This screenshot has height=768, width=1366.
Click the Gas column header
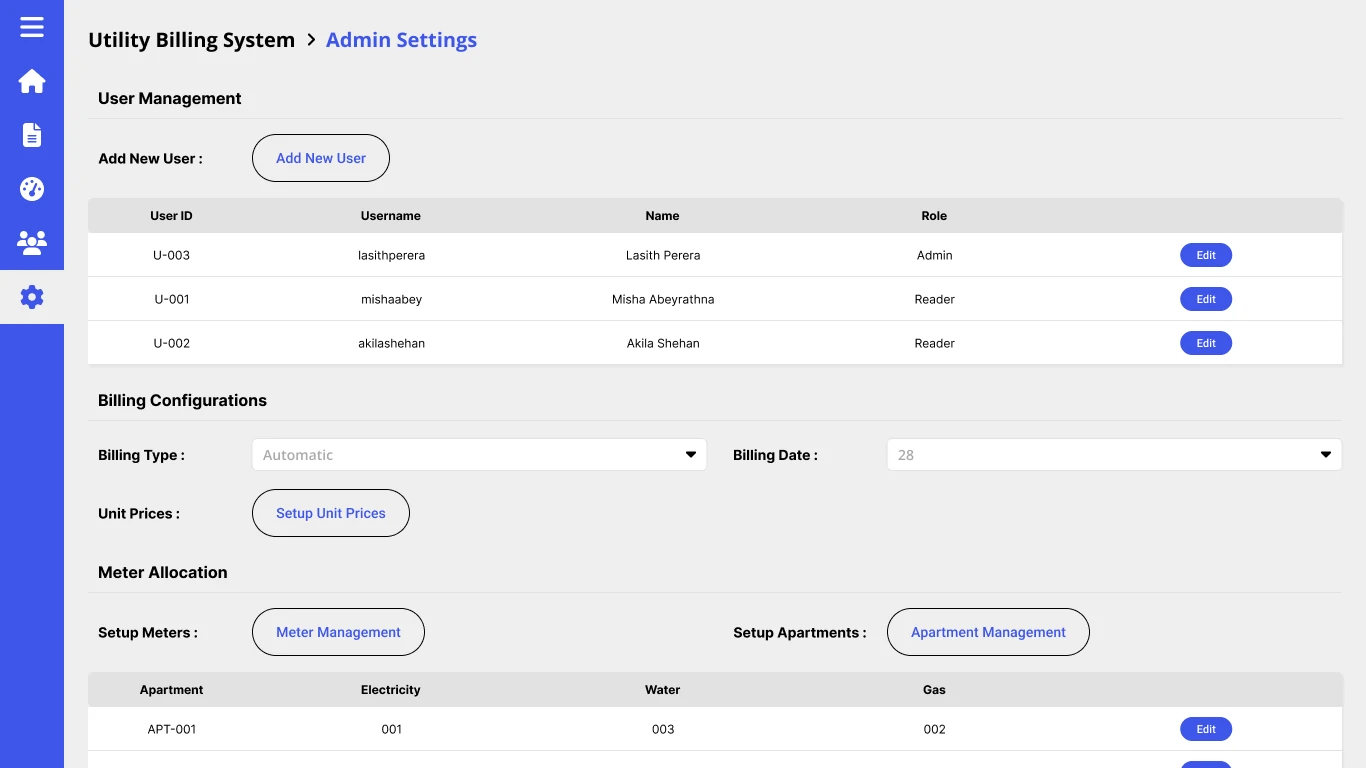click(x=934, y=690)
